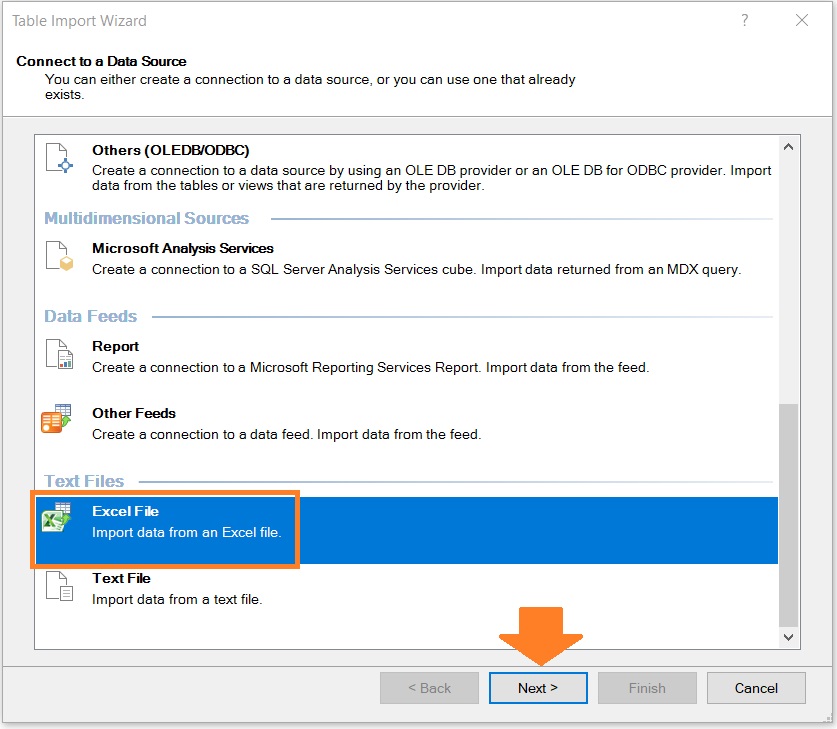The width and height of the screenshot is (837, 729).
Task: Click the Table Import Wizard title text
Action: [79, 21]
